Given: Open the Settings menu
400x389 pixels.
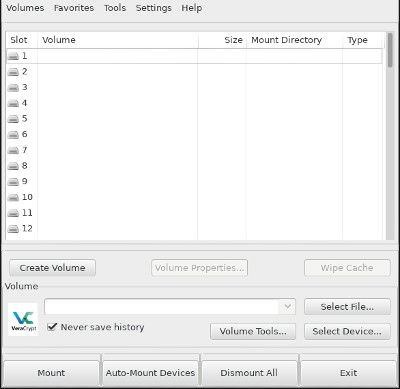Looking at the screenshot, I should click(x=154, y=8).
